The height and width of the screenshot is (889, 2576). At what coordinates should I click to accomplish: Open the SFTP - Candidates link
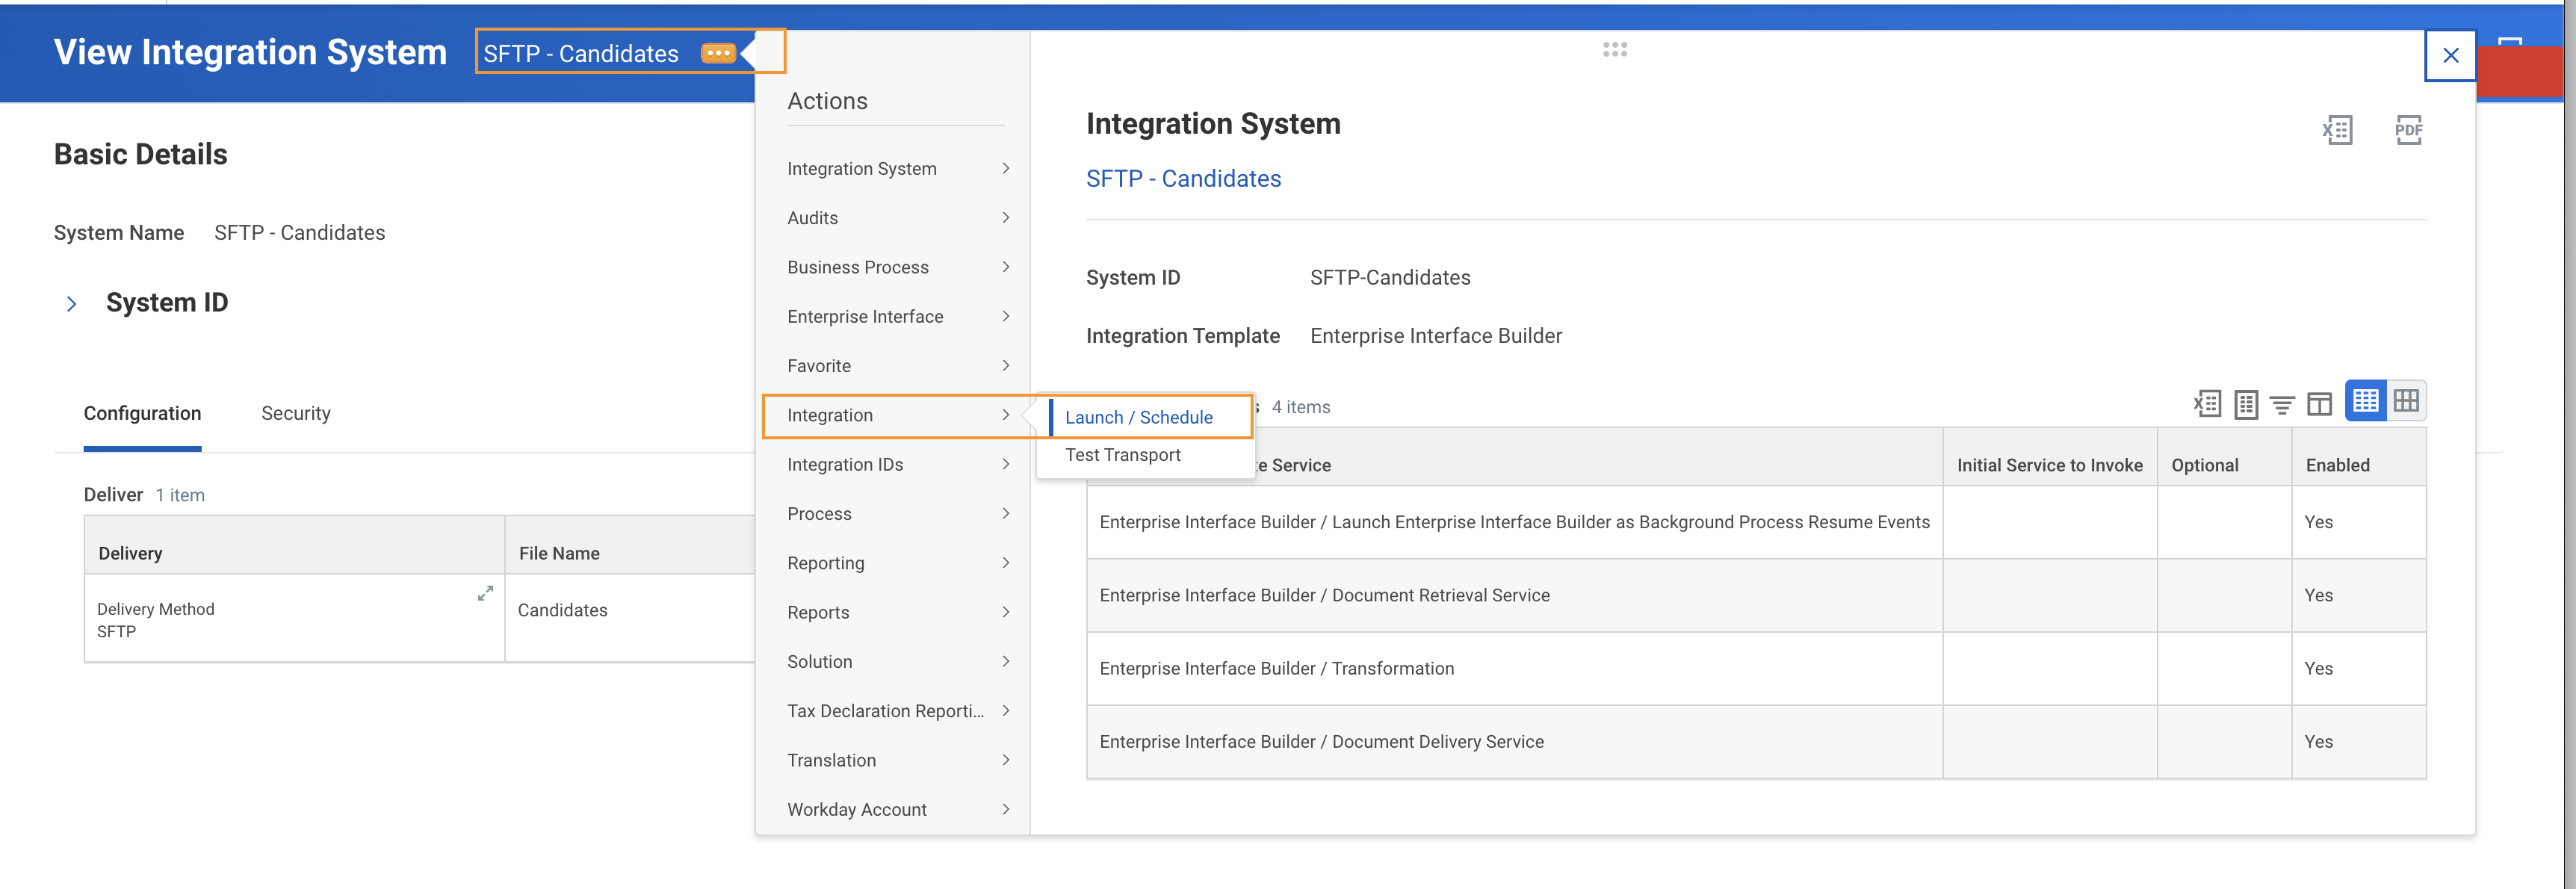(x=1183, y=179)
